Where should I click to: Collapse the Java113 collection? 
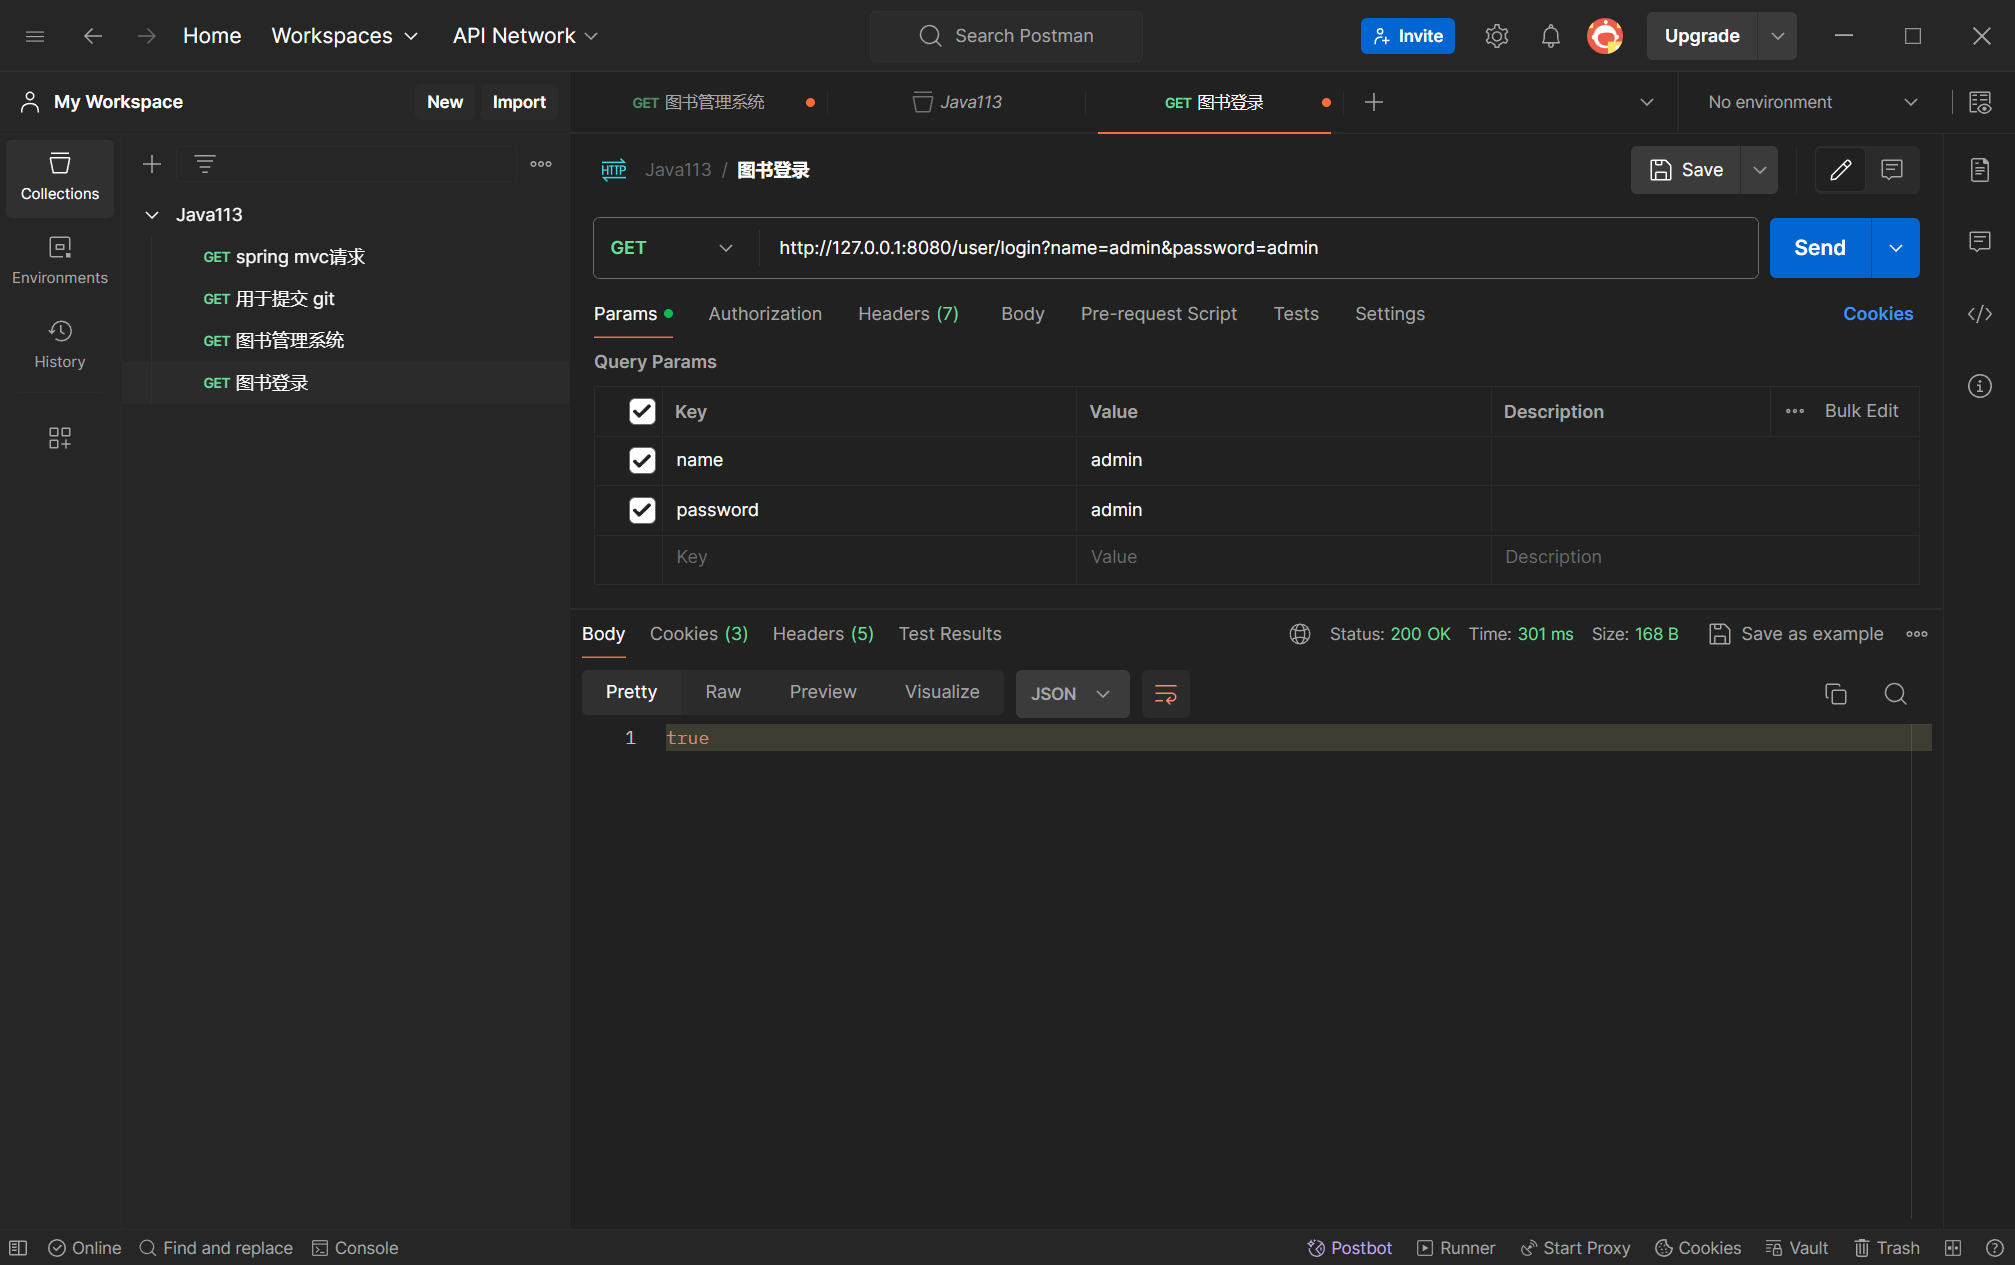(x=152, y=215)
